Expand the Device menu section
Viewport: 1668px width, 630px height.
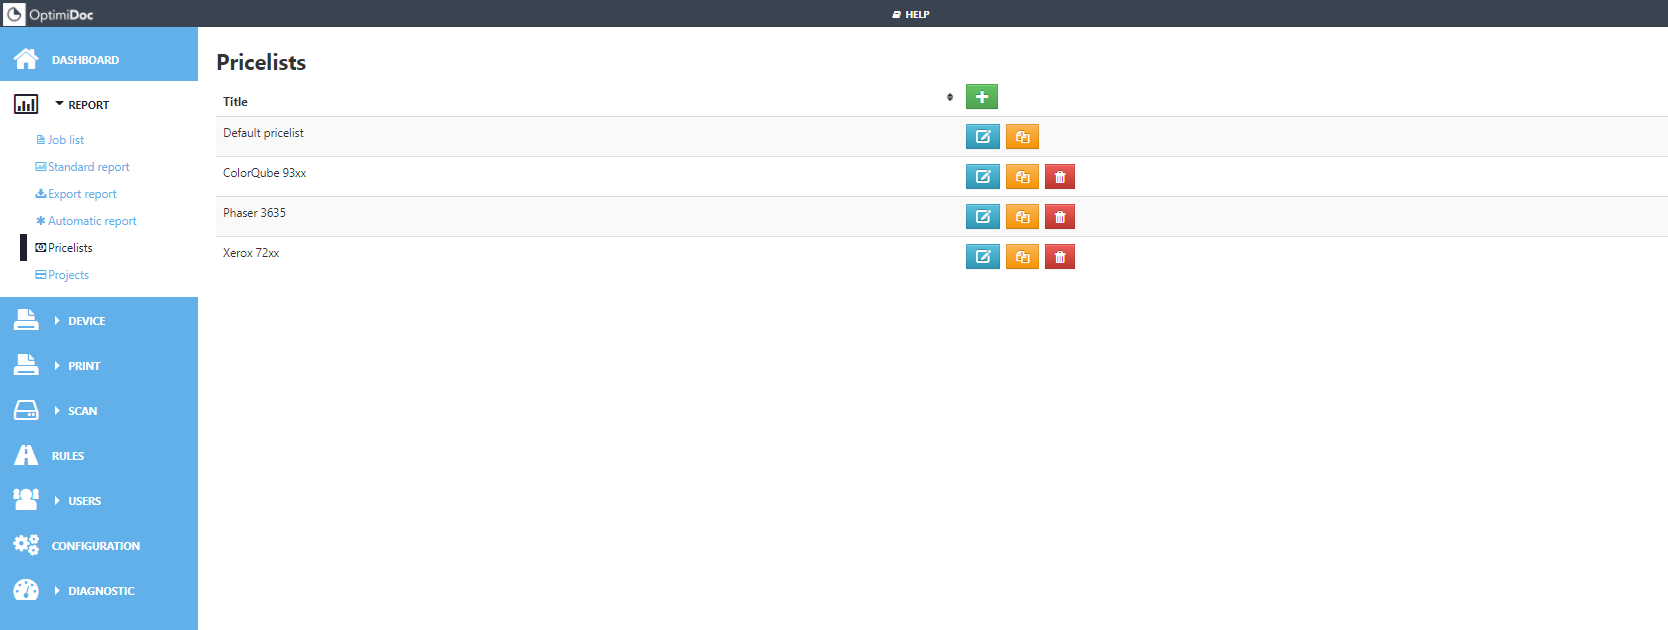[86, 321]
